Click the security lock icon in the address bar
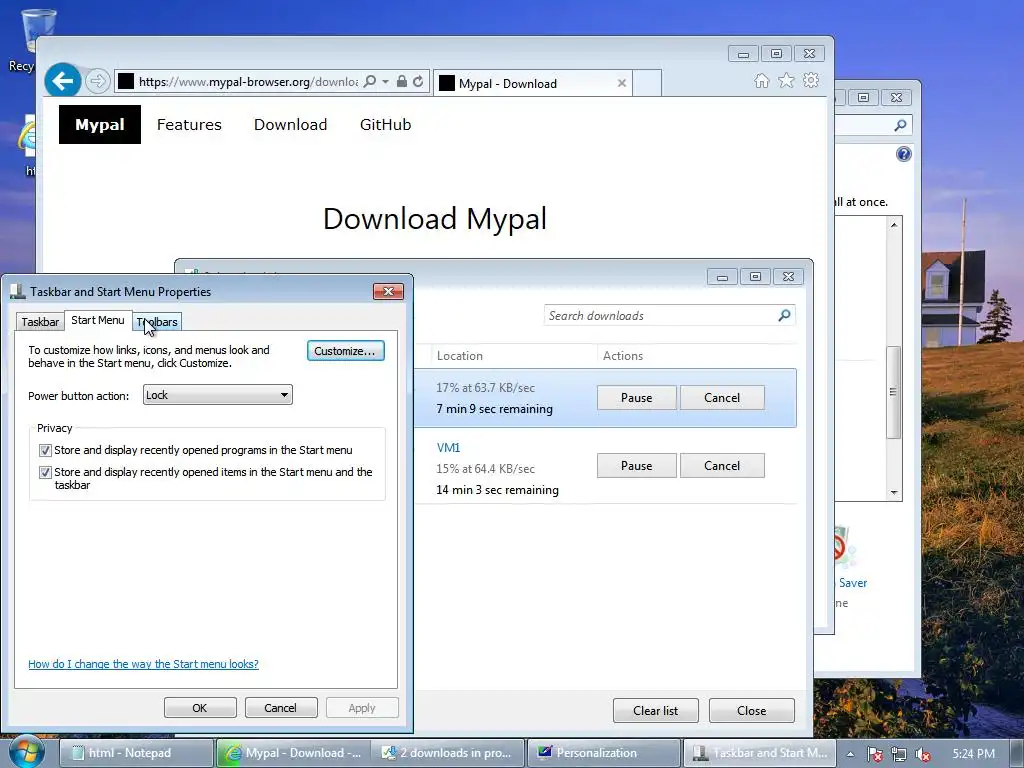The image size is (1024, 768). [402, 82]
